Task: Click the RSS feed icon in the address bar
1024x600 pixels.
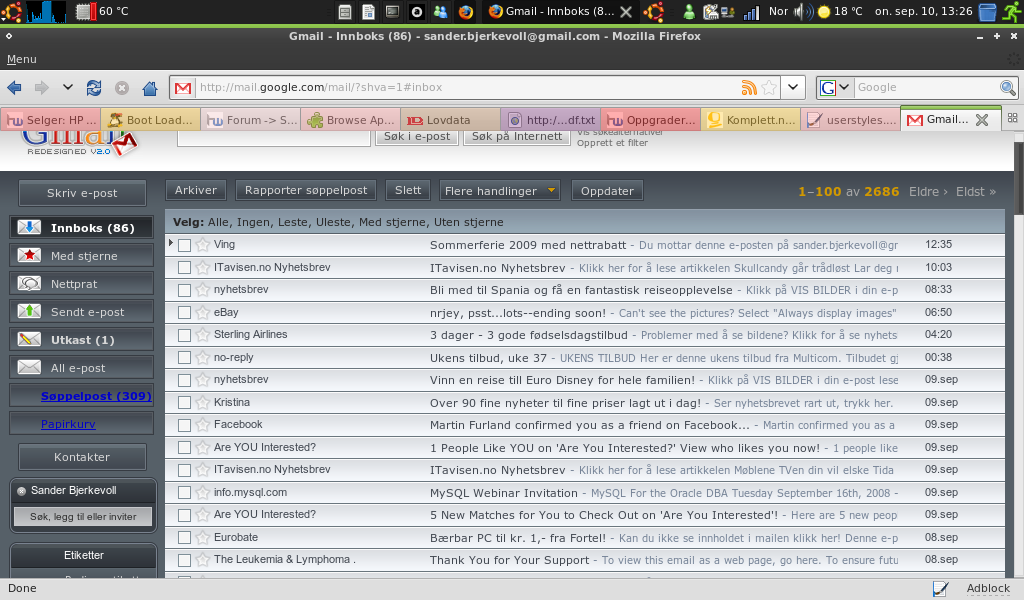Action: (749, 87)
